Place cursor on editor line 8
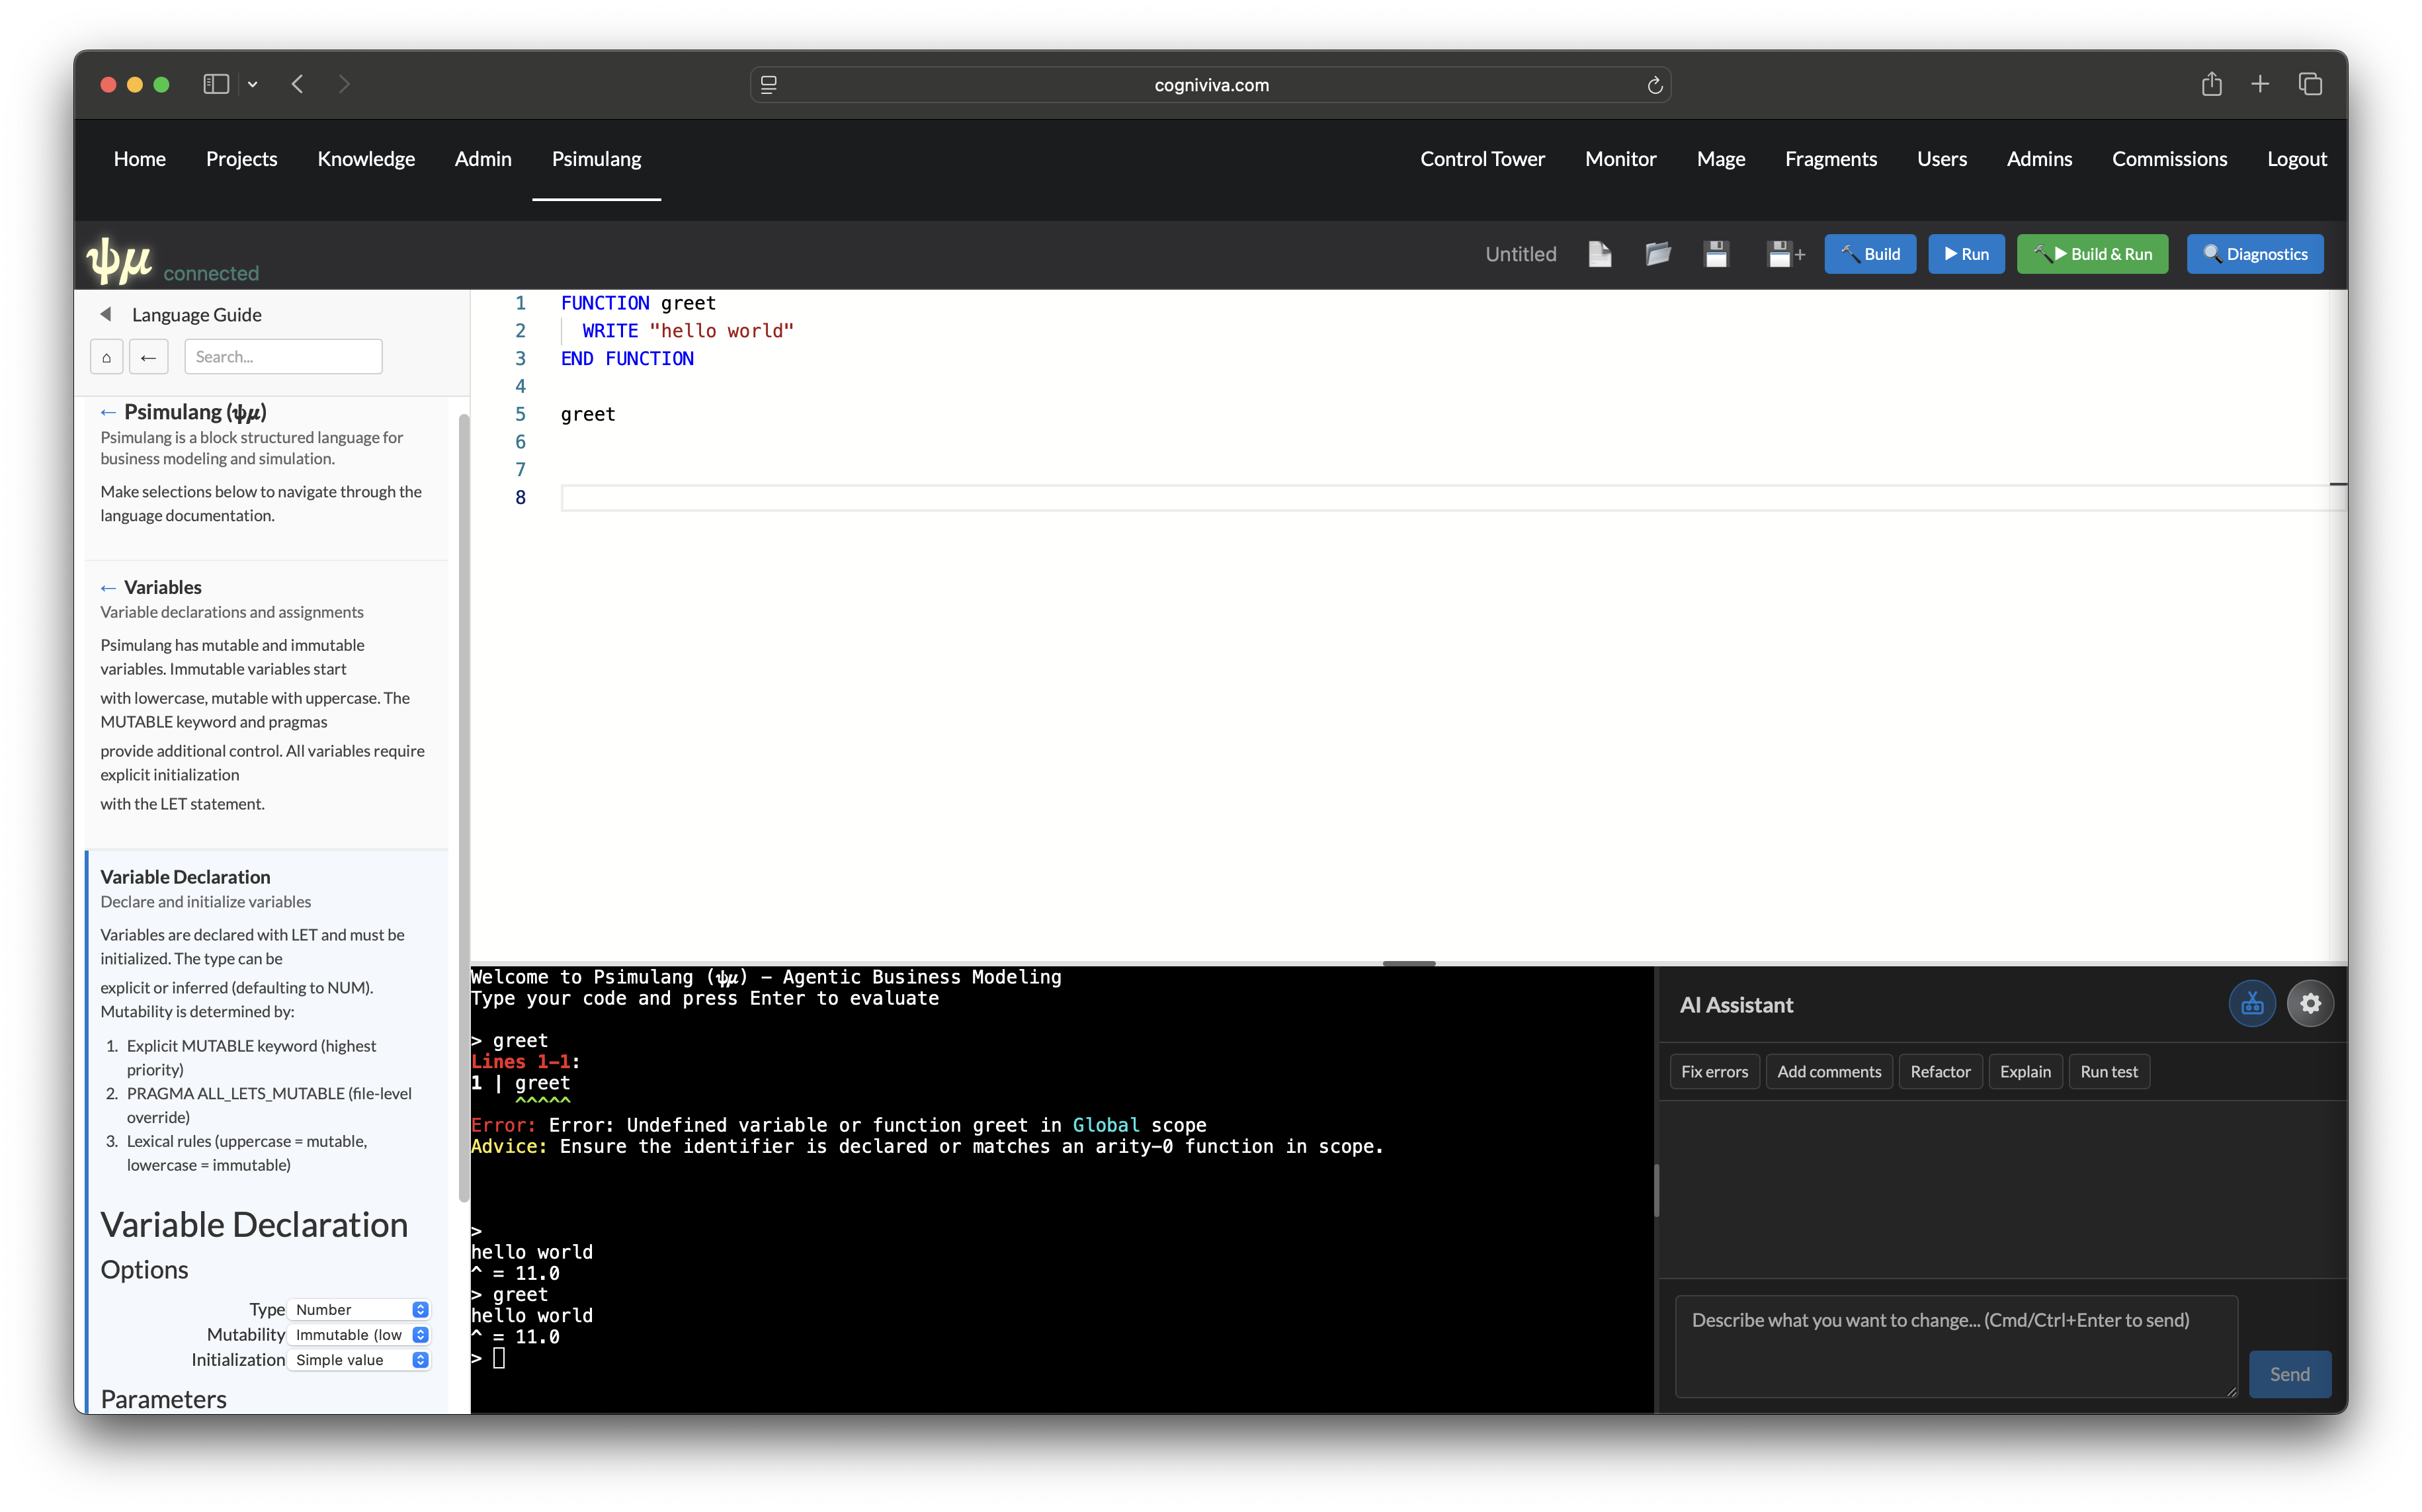Image resolution: width=2422 pixels, height=1512 pixels. (x=1453, y=497)
